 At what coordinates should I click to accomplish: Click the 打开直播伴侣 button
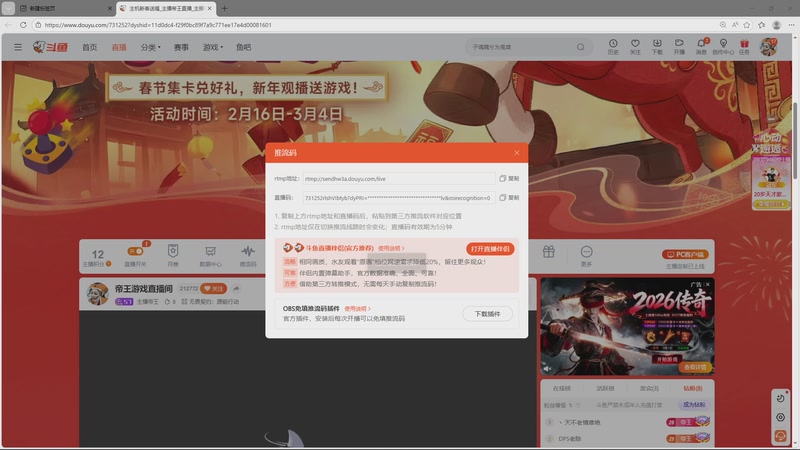tap(490, 249)
